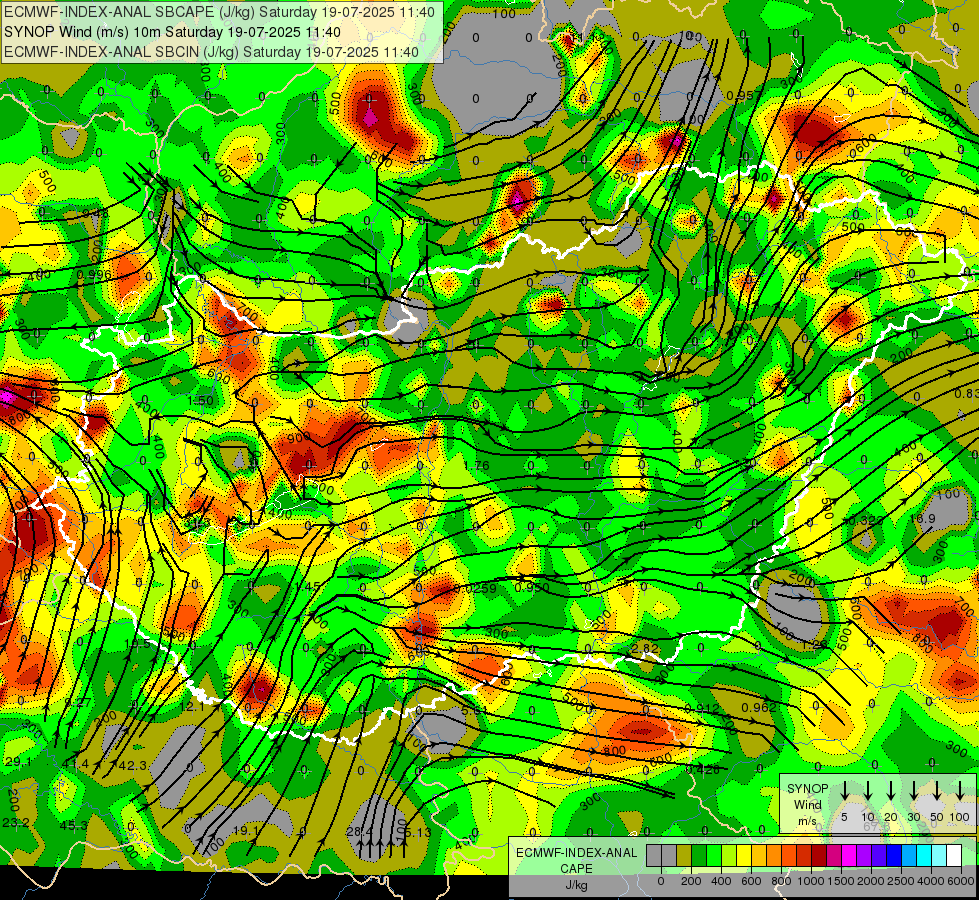Click the '2500' tick label on legend
This screenshot has height=900, width=979.
click(901, 881)
